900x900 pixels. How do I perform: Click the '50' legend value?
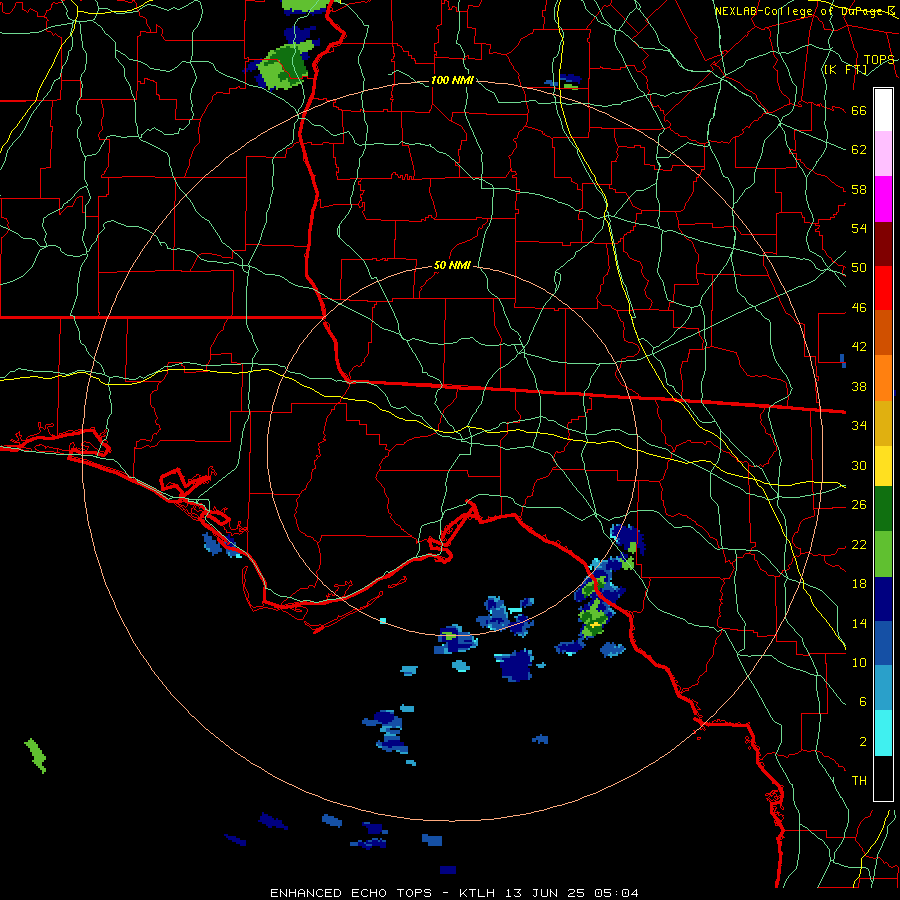(x=859, y=267)
